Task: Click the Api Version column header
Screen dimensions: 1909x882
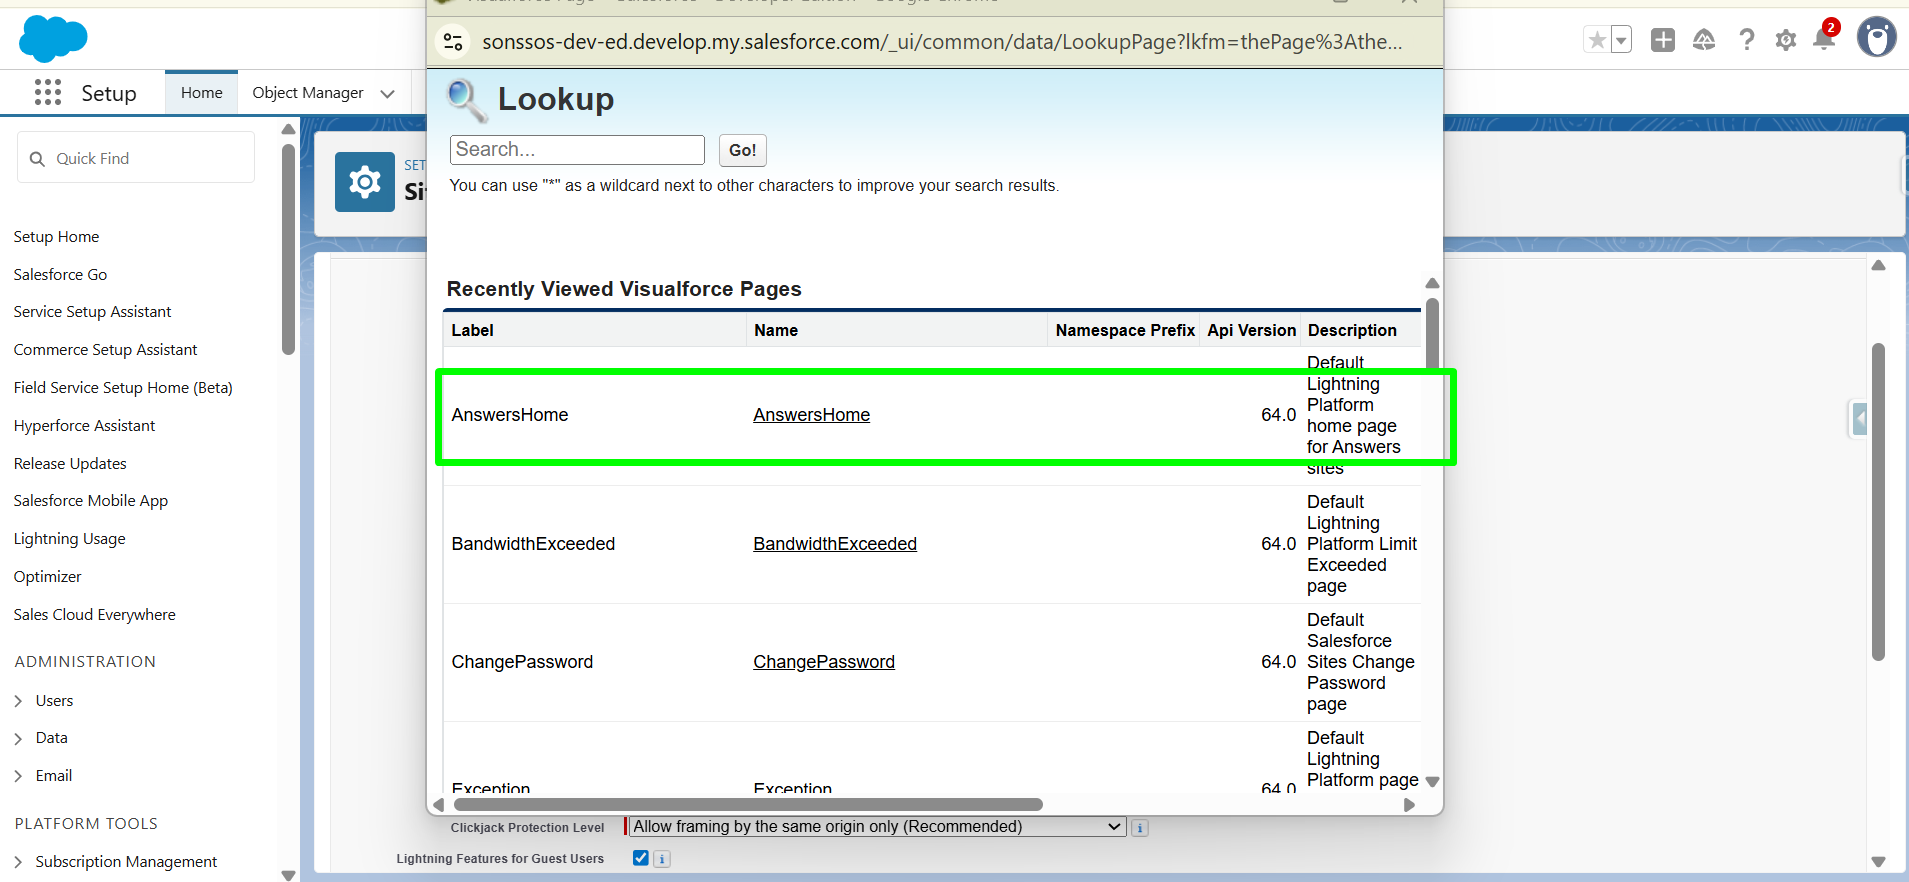Action: click(x=1251, y=330)
